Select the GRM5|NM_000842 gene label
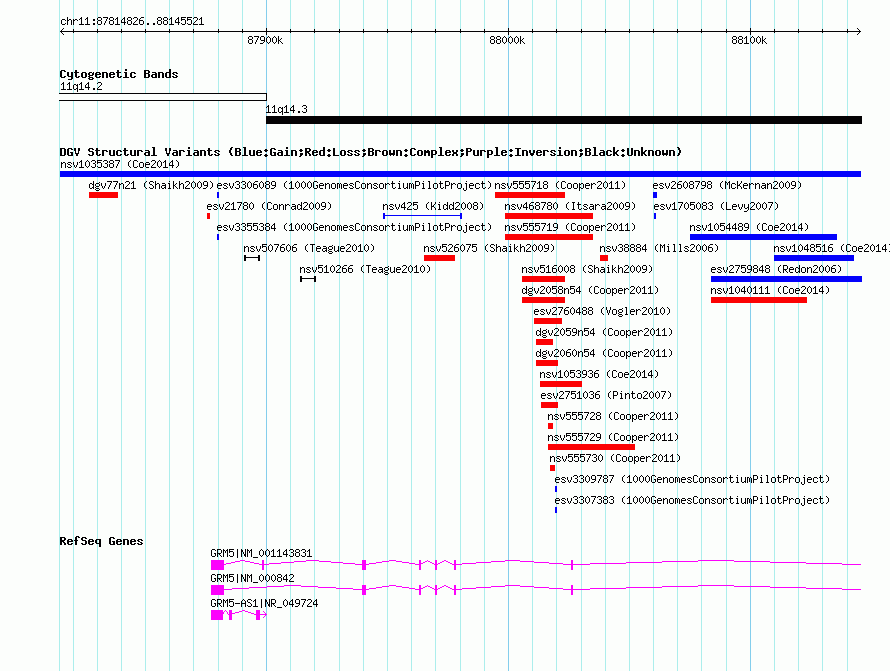890x671 pixels. coord(253,578)
